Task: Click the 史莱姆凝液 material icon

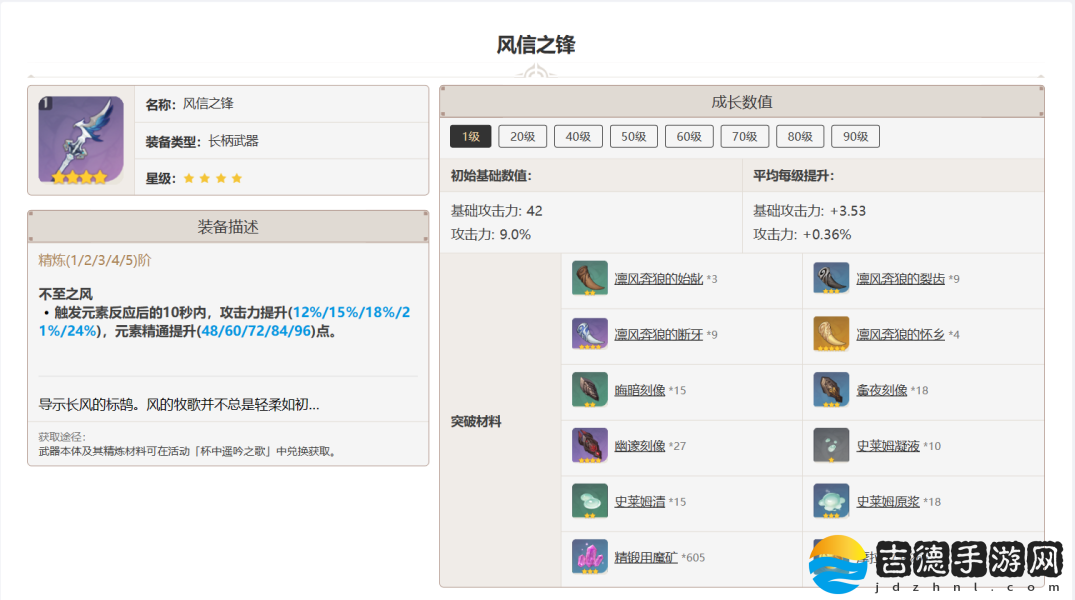Action: [831, 446]
